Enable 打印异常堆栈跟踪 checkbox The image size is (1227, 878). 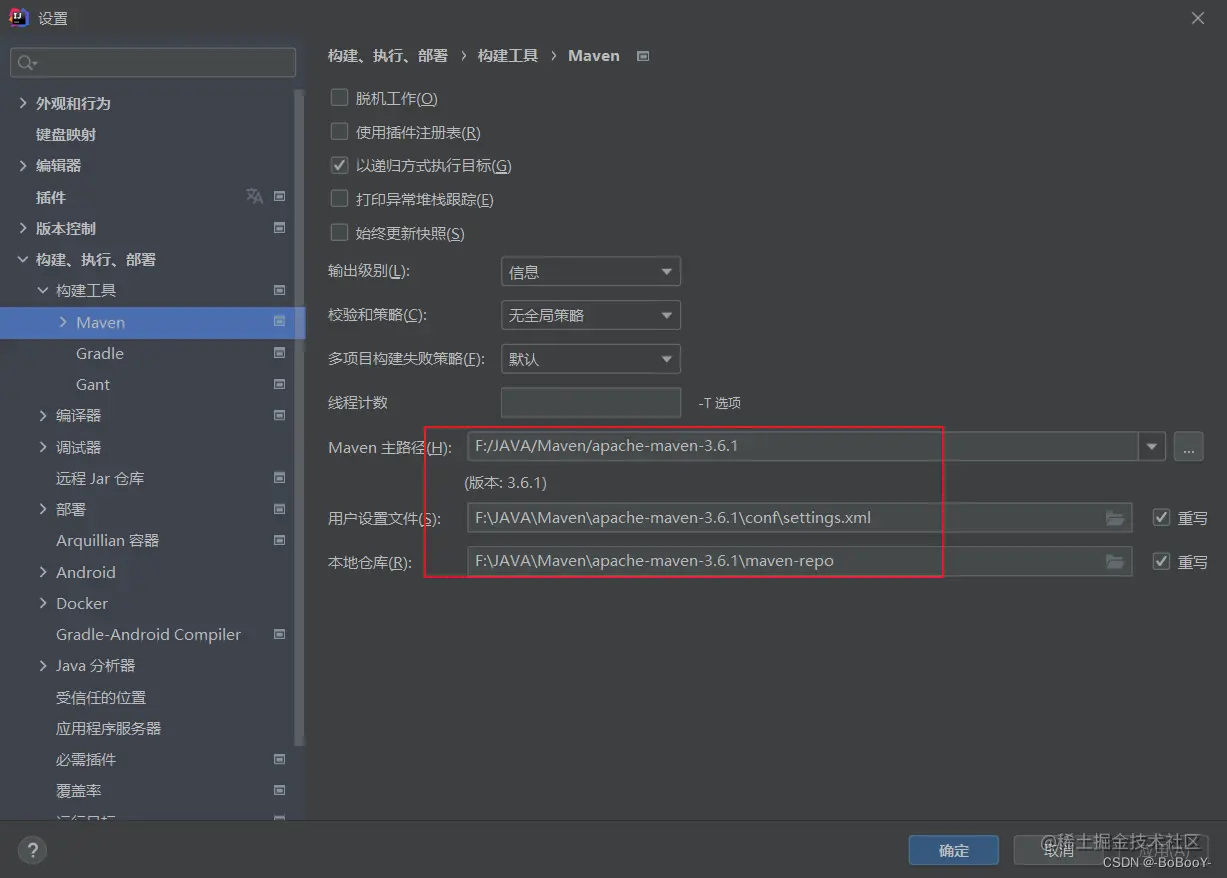pyautogui.click(x=339, y=199)
